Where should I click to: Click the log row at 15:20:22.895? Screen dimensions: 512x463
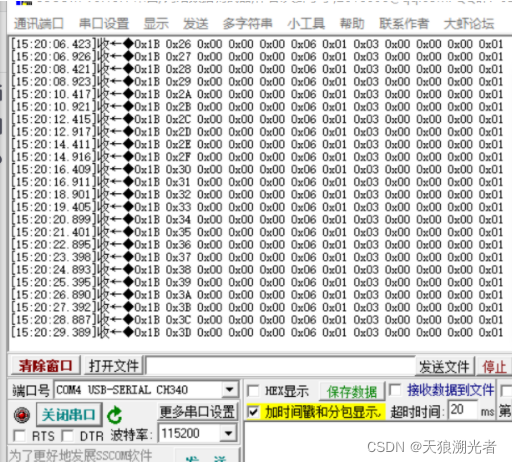[x=257, y=245]
